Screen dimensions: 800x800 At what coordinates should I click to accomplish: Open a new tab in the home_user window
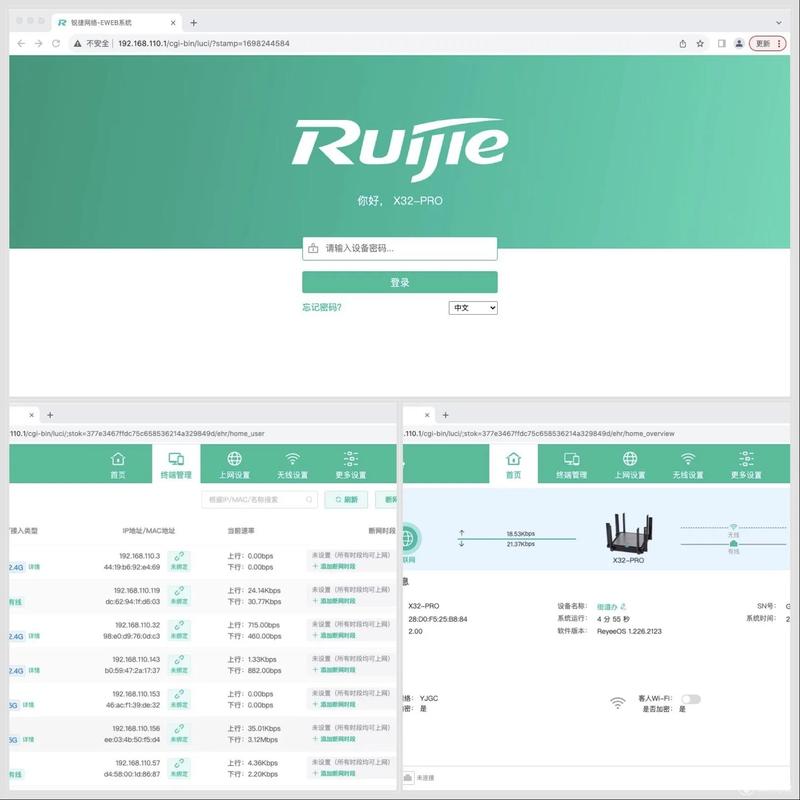tap(50, 415)
